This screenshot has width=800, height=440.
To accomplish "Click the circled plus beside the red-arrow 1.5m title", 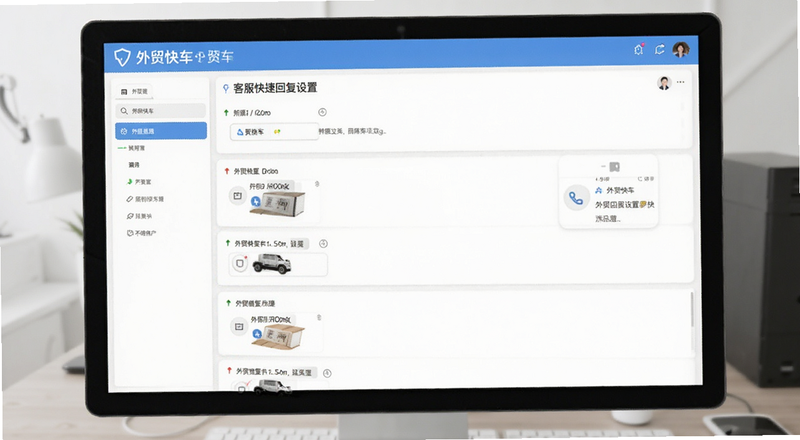I will pyautogui.click(x=328, y=373).
